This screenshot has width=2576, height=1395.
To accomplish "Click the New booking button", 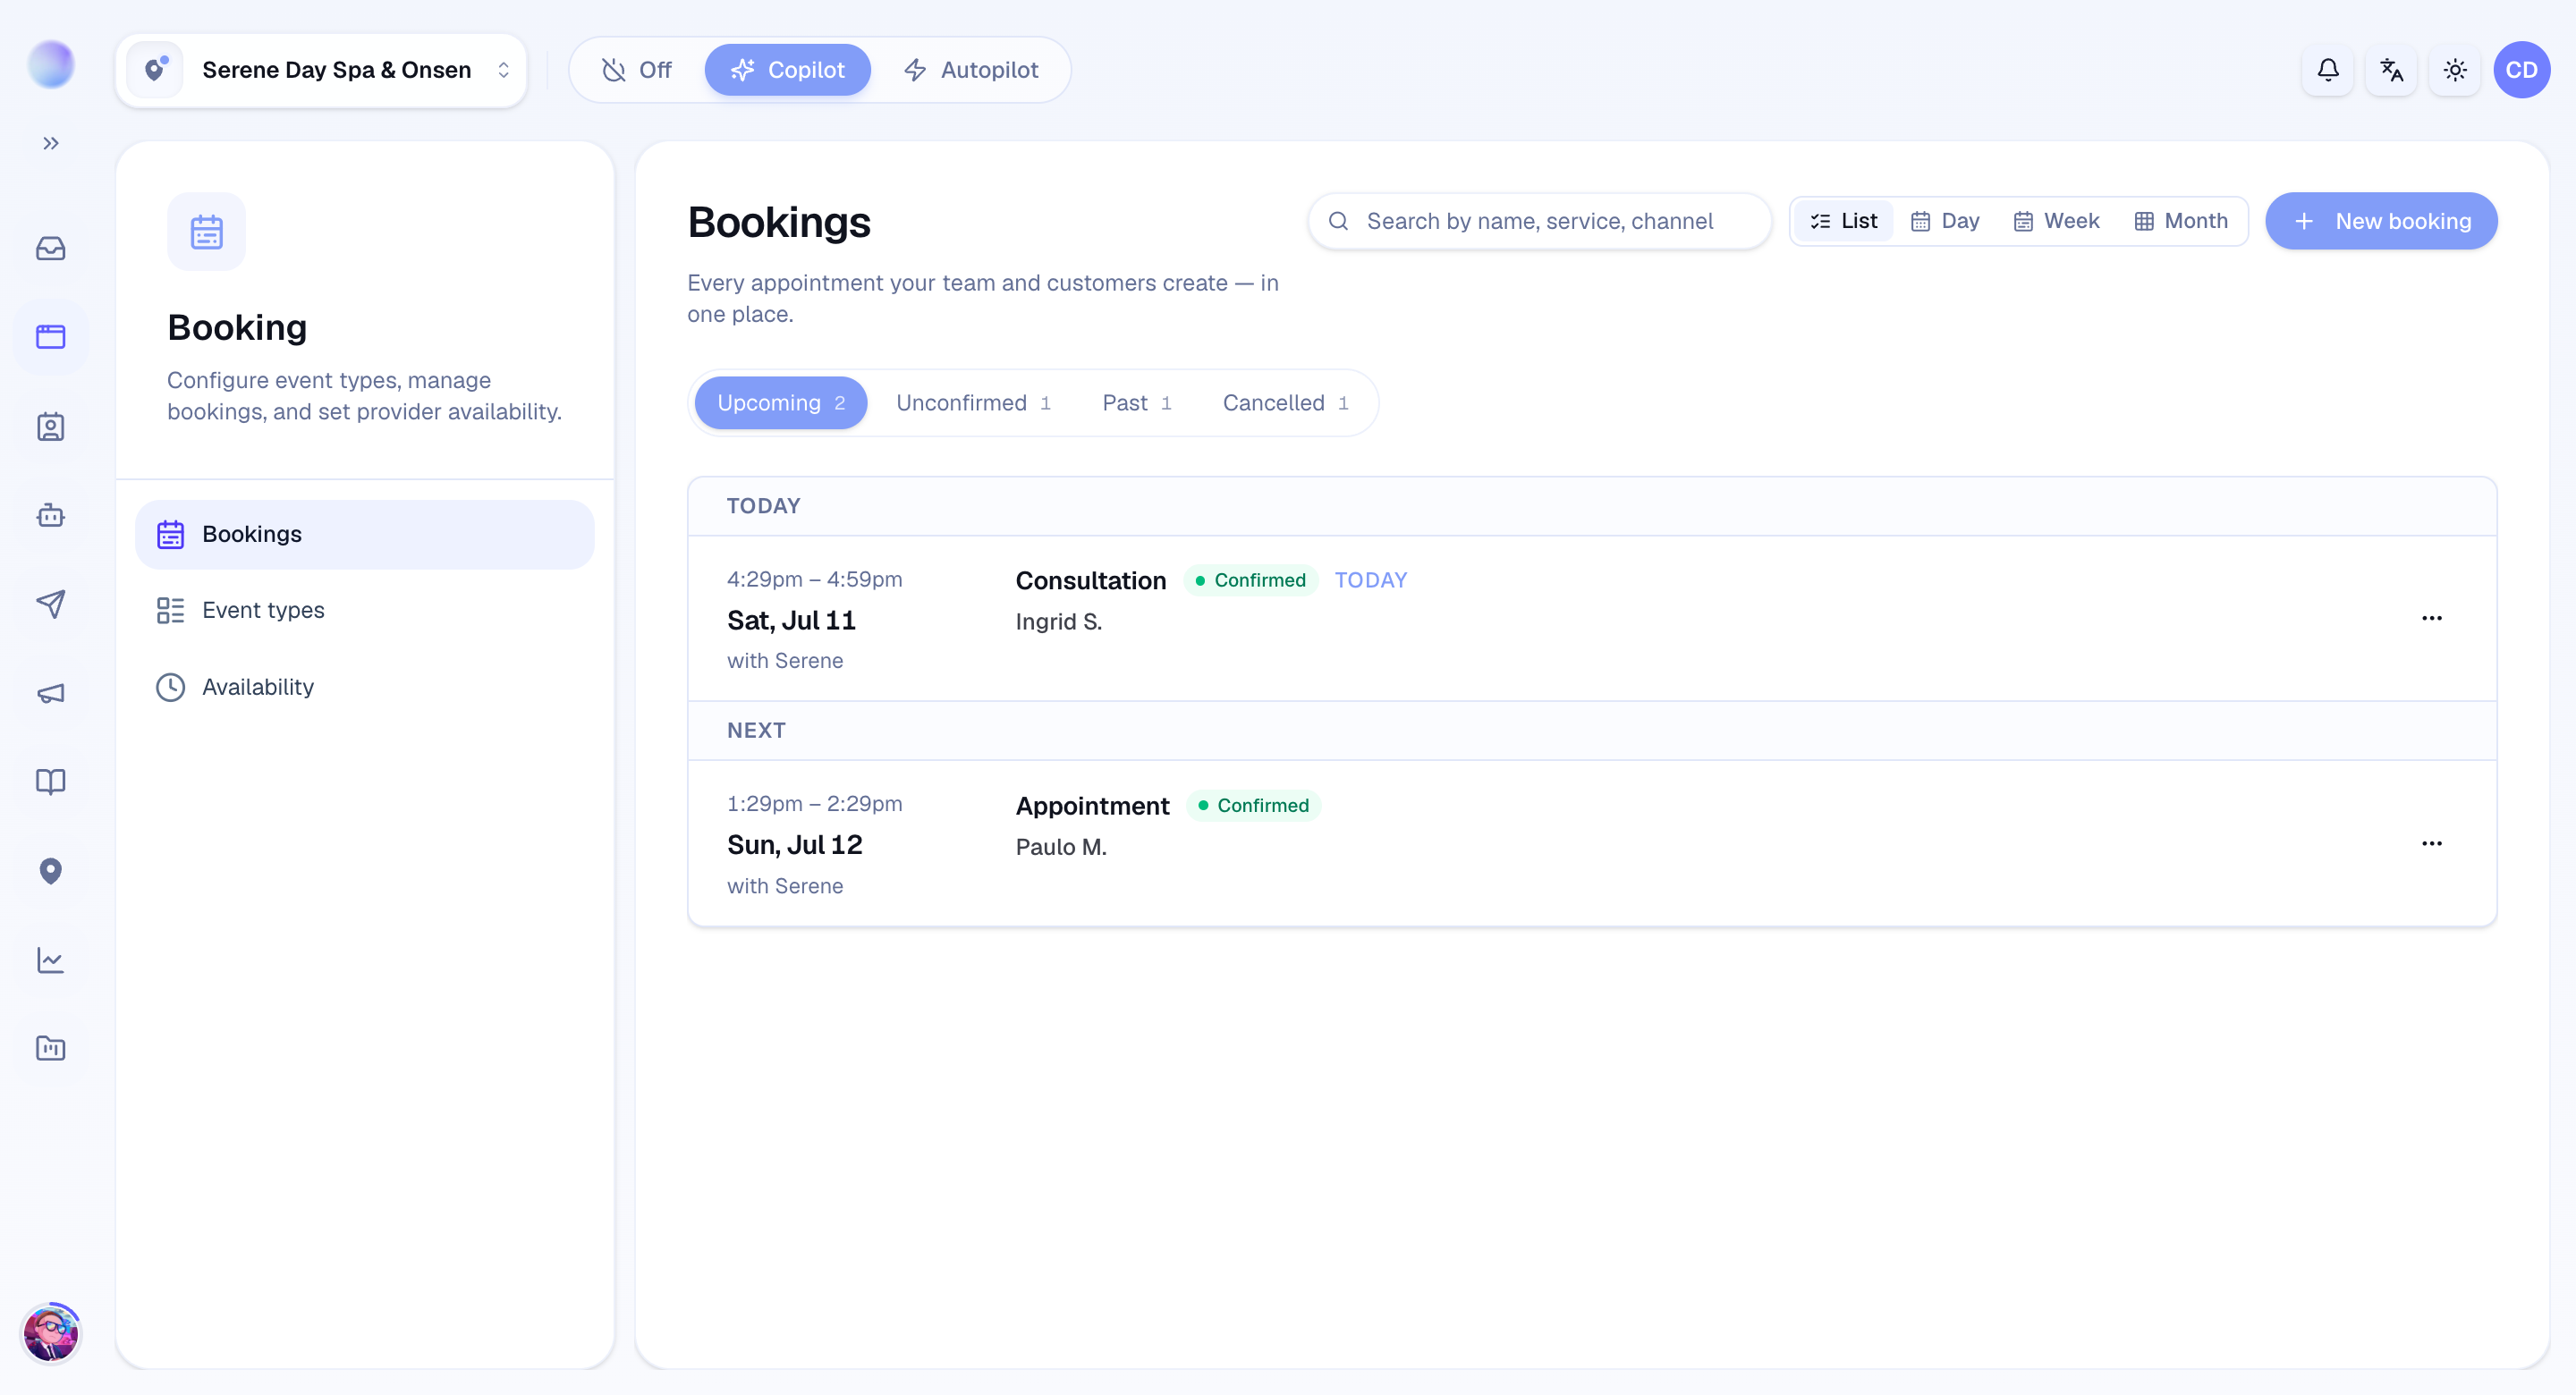I will tap(2381, 221).
